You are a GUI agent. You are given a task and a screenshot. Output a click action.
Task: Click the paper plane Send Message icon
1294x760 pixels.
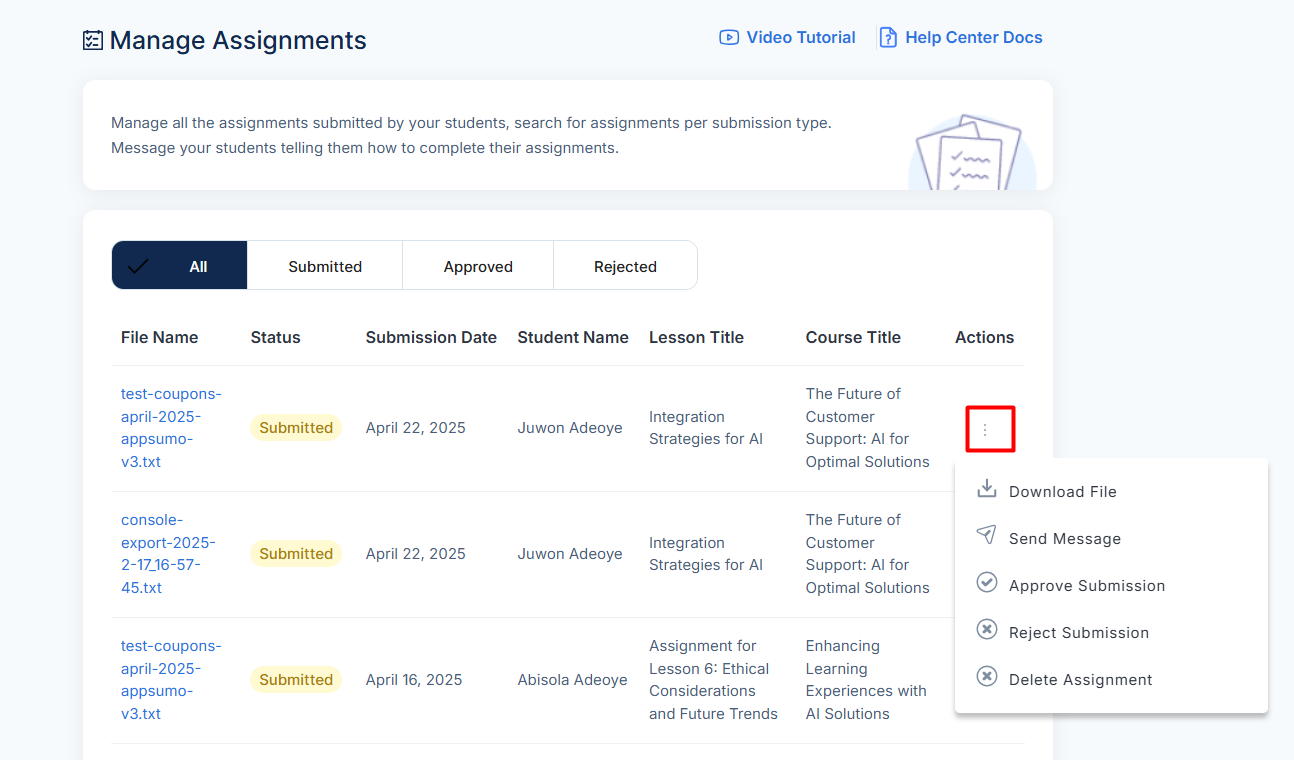pos(987,535)
